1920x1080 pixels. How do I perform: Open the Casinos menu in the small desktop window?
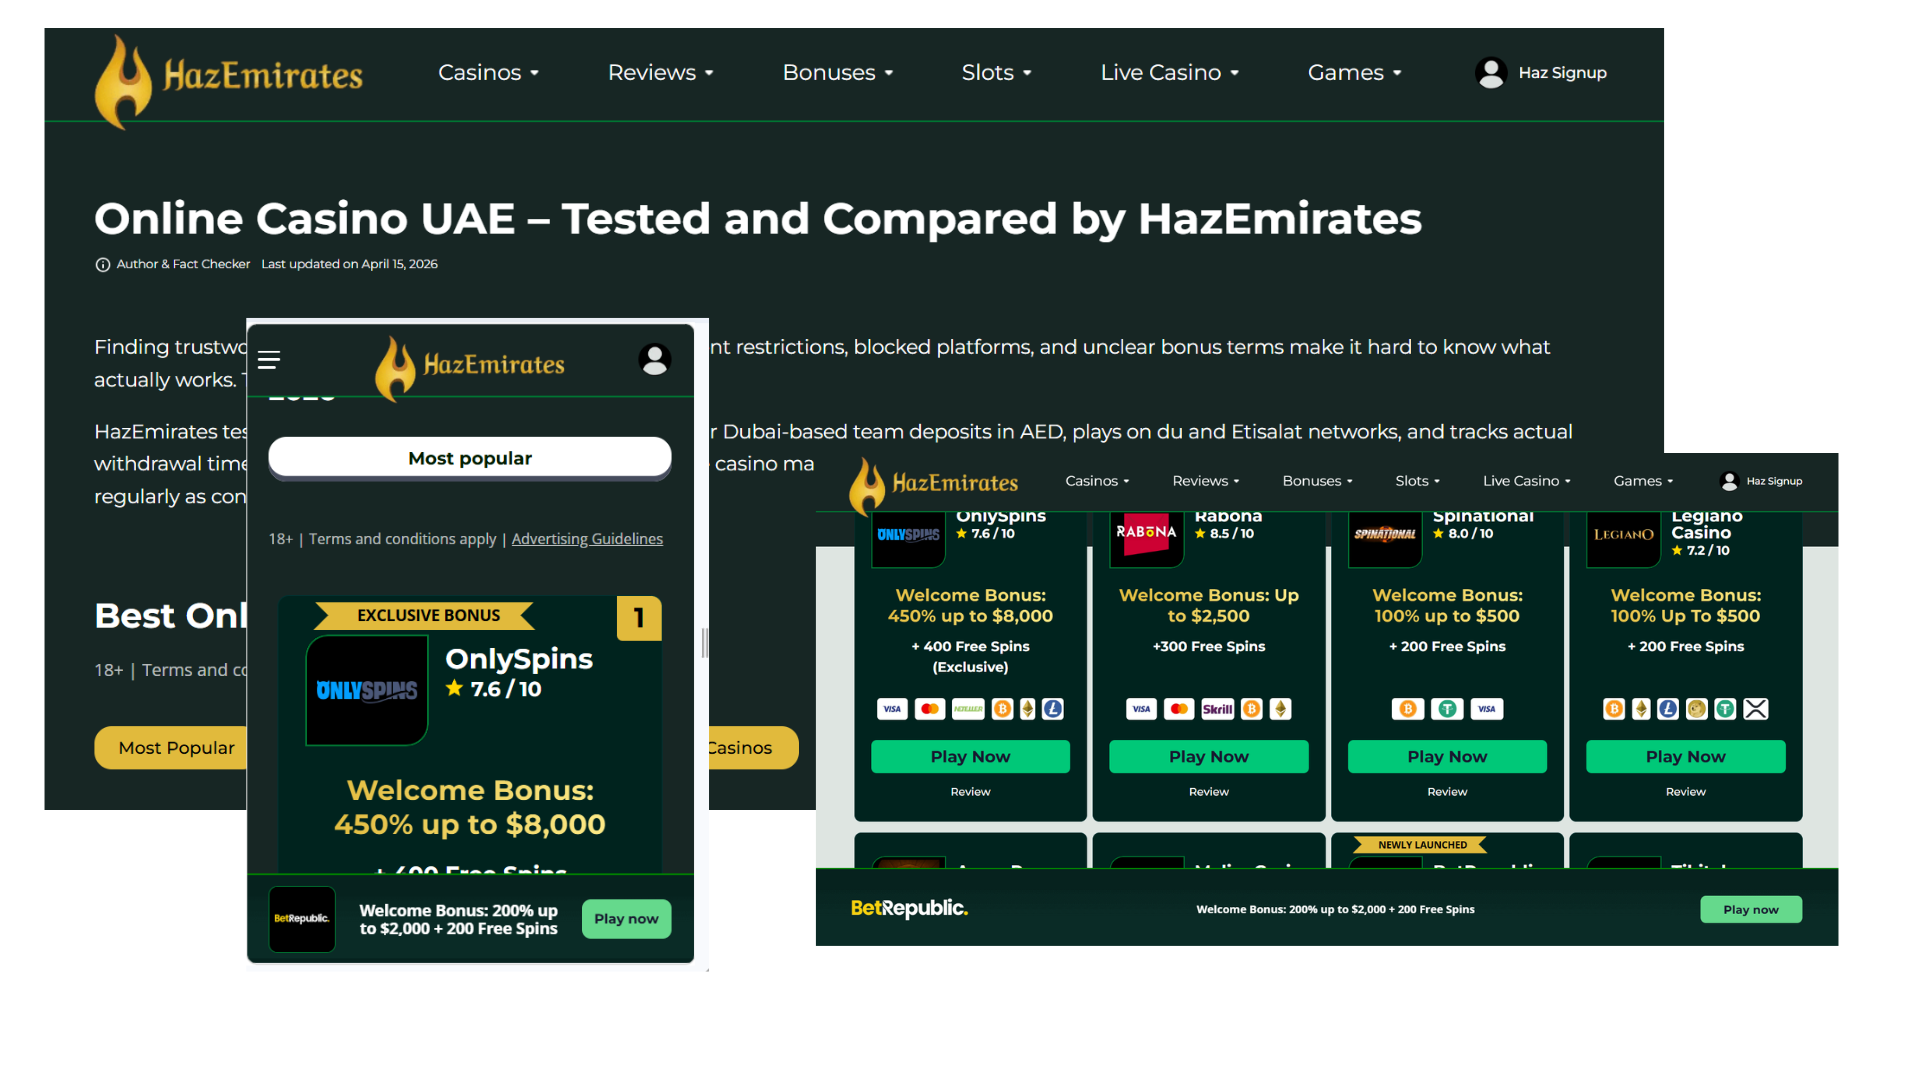pyautogui.click(x=1097, y=481)
